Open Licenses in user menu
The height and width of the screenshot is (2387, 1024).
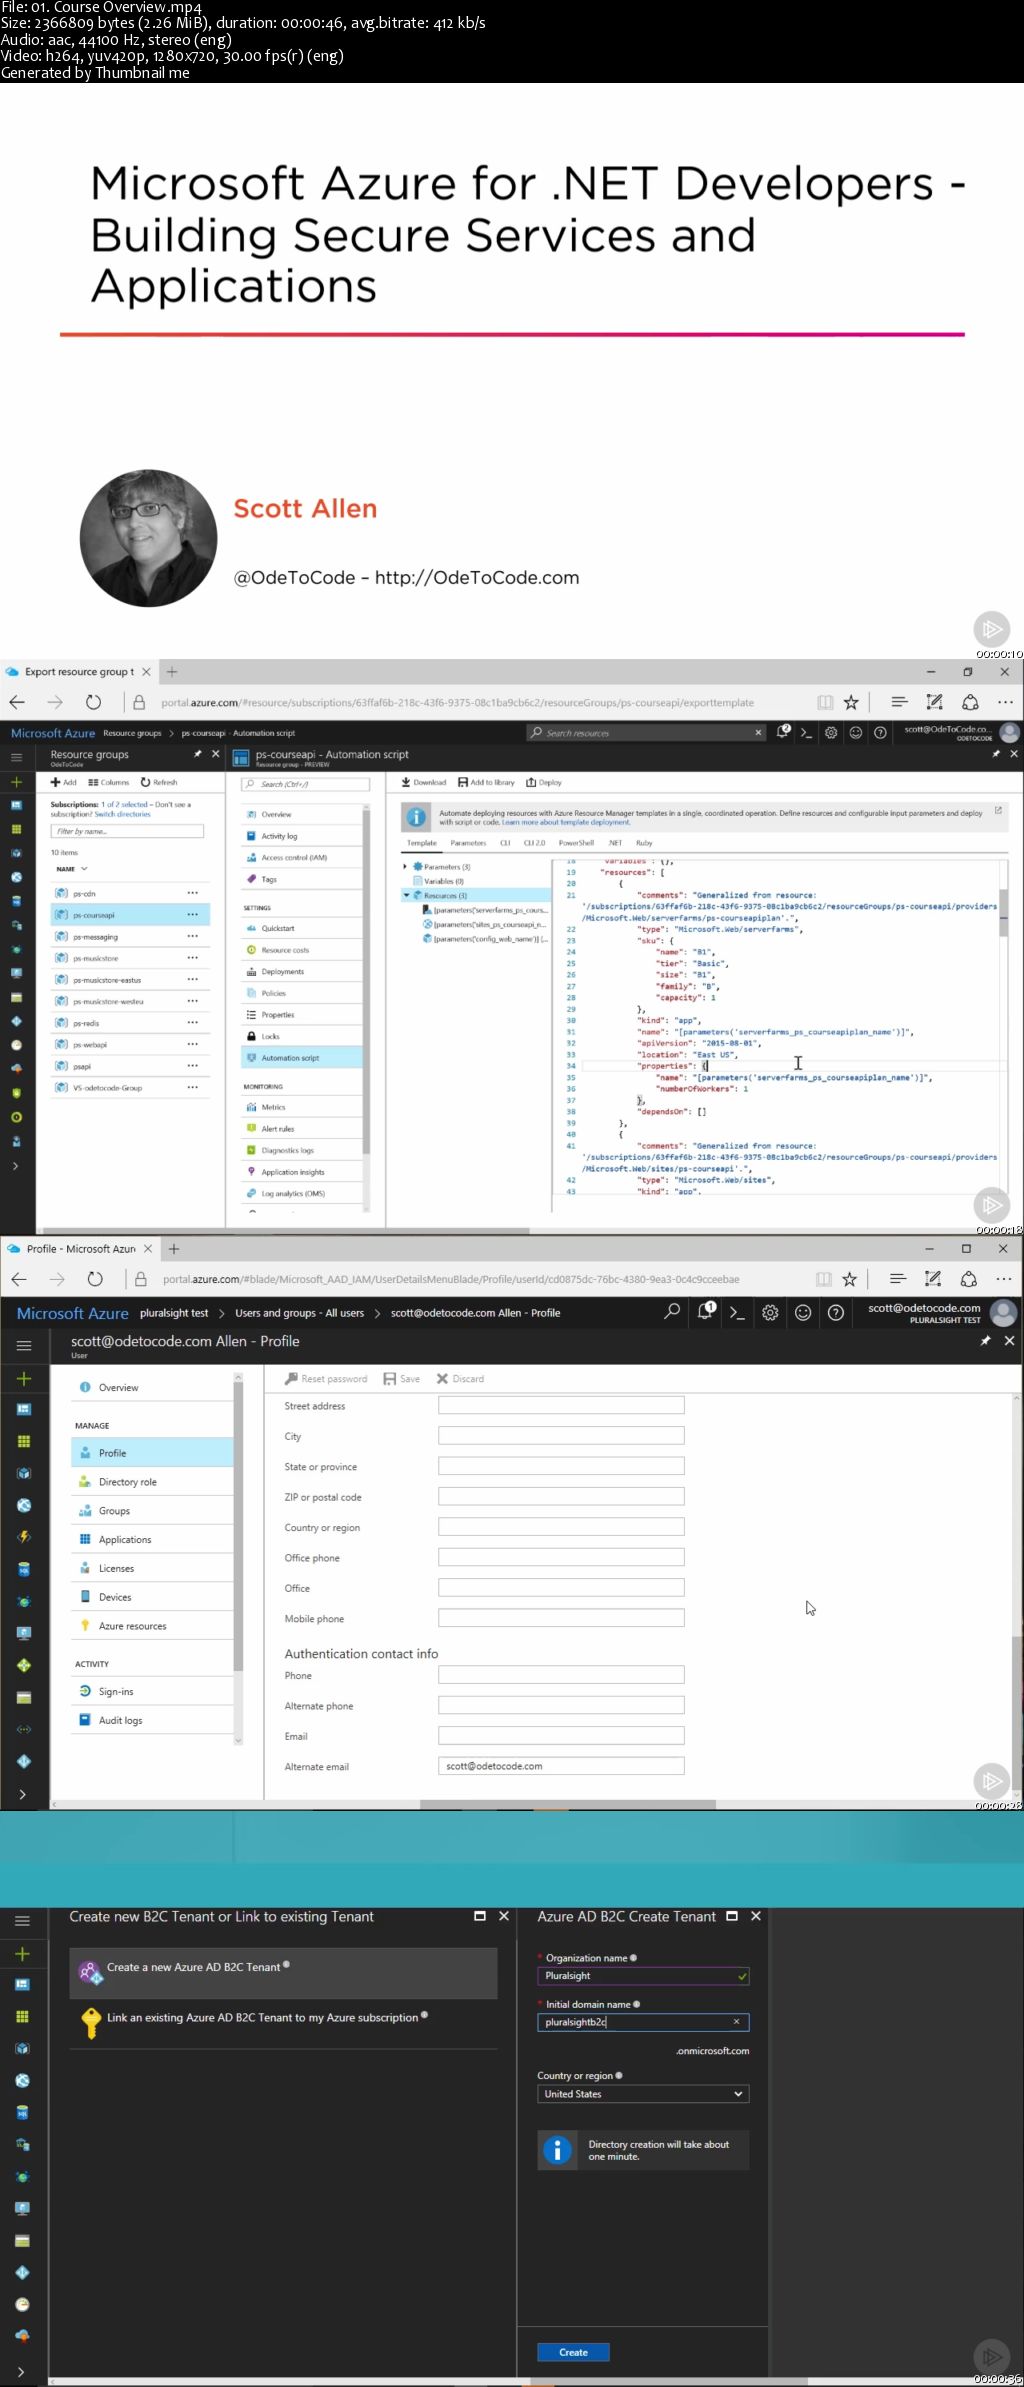152,1568
